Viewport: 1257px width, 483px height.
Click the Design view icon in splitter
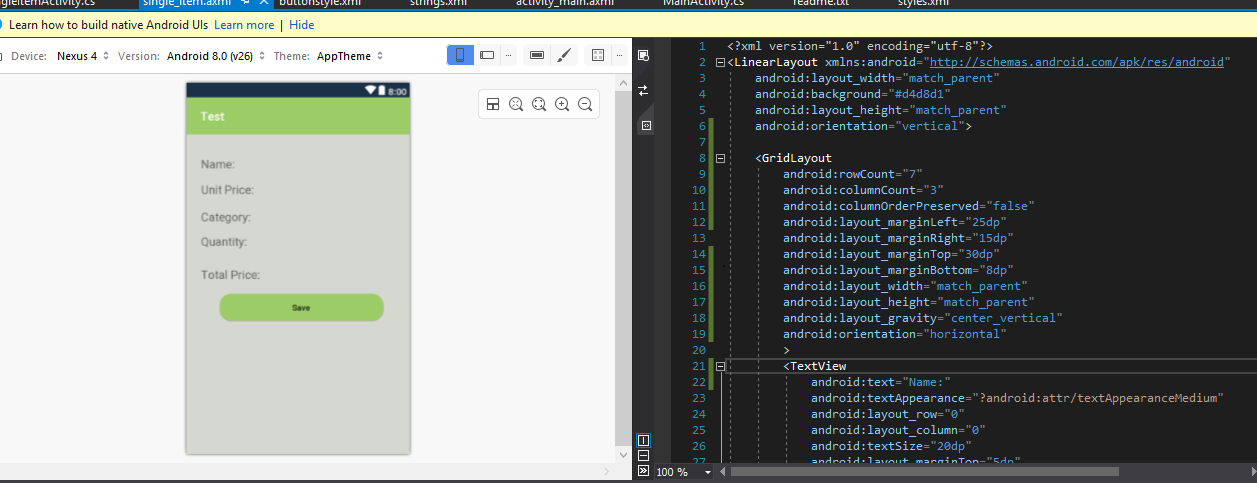(643, 55)
